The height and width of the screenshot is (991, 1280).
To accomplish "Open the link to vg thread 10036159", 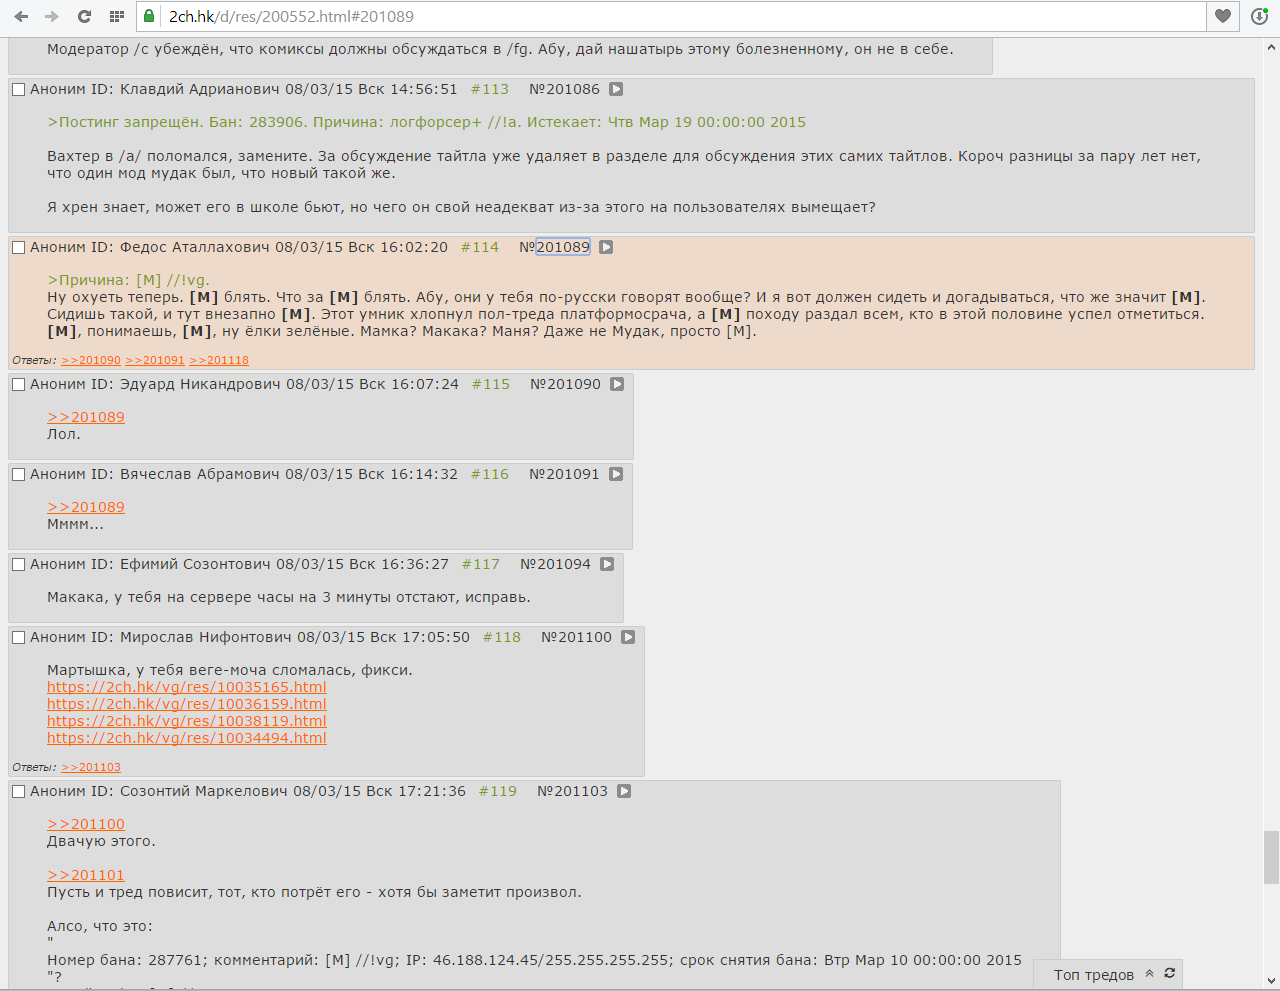I will click(187, 704).
